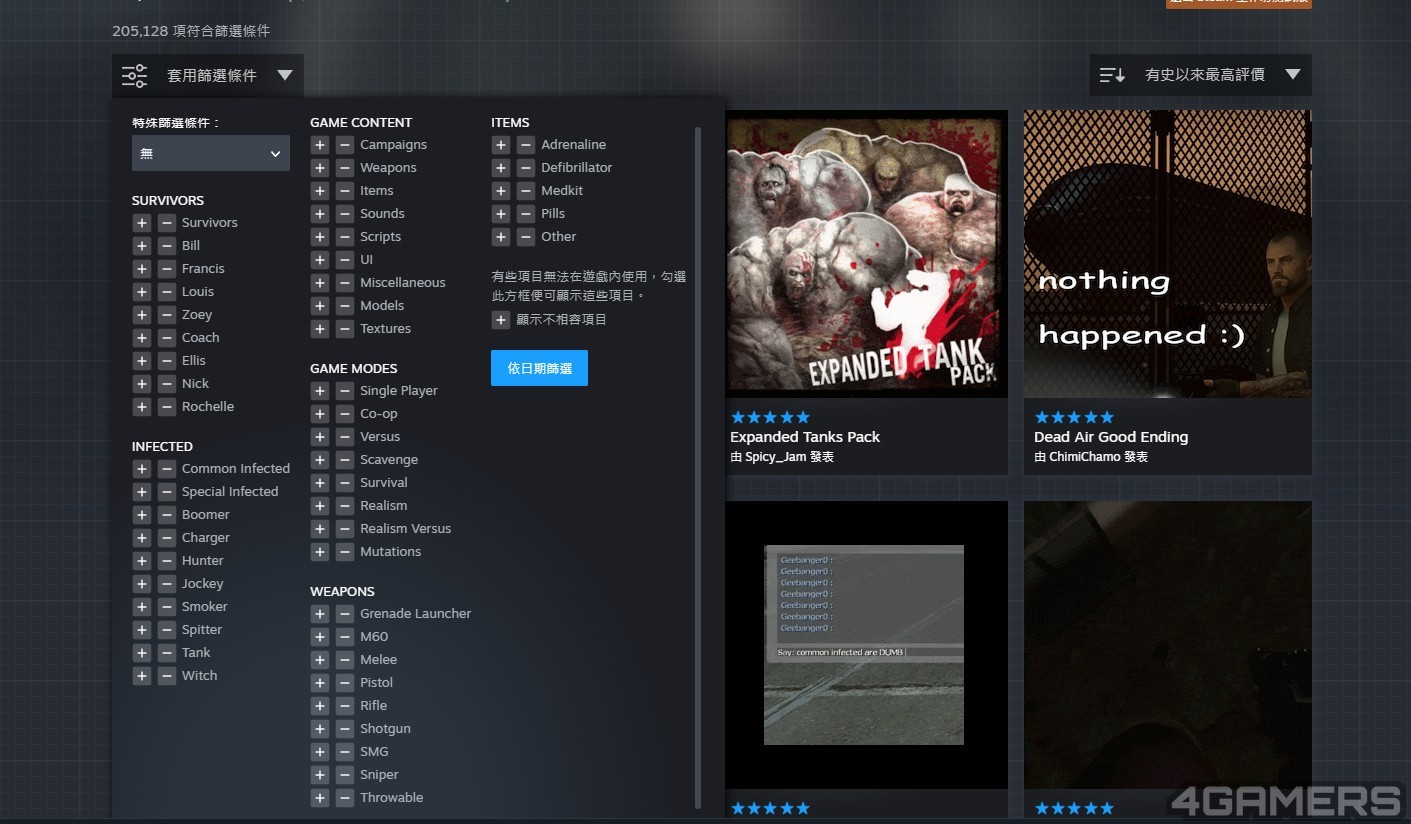Select the Realism Versus filter label
Image resolution: width=1411 pixels, height=824 pixels.
click(x=405, y=529)
